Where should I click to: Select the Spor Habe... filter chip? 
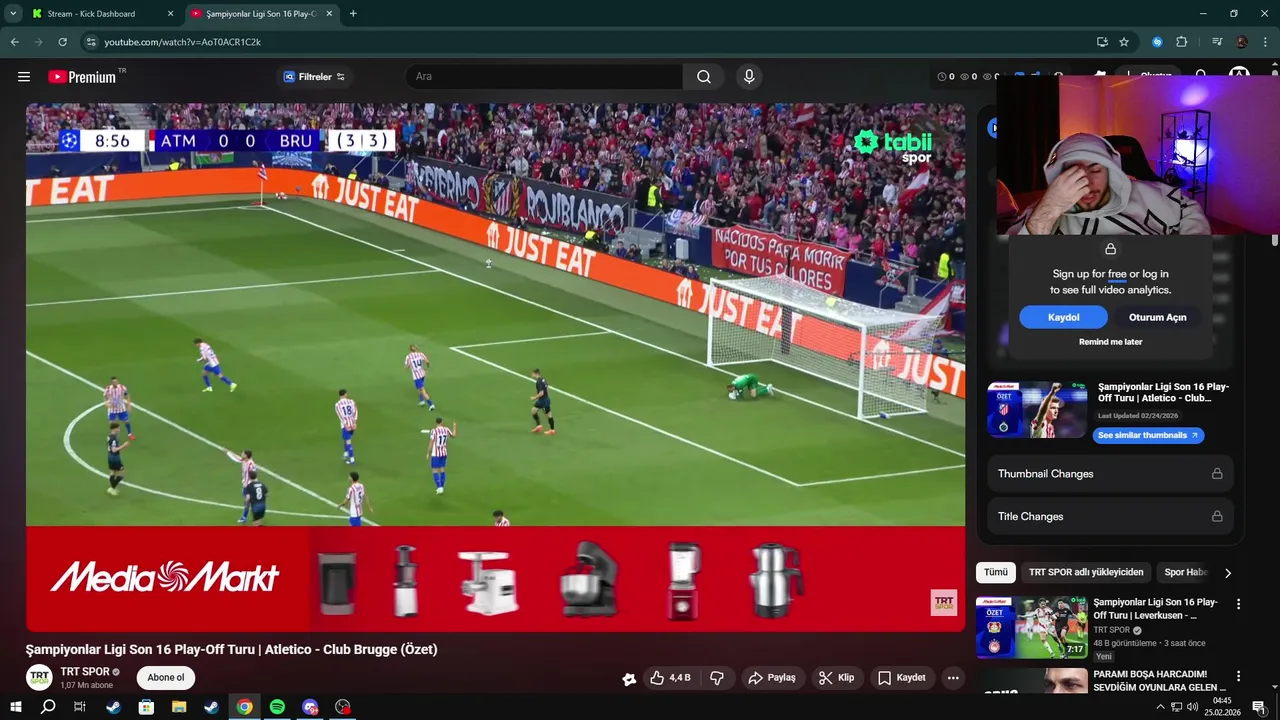point(1186,572)
